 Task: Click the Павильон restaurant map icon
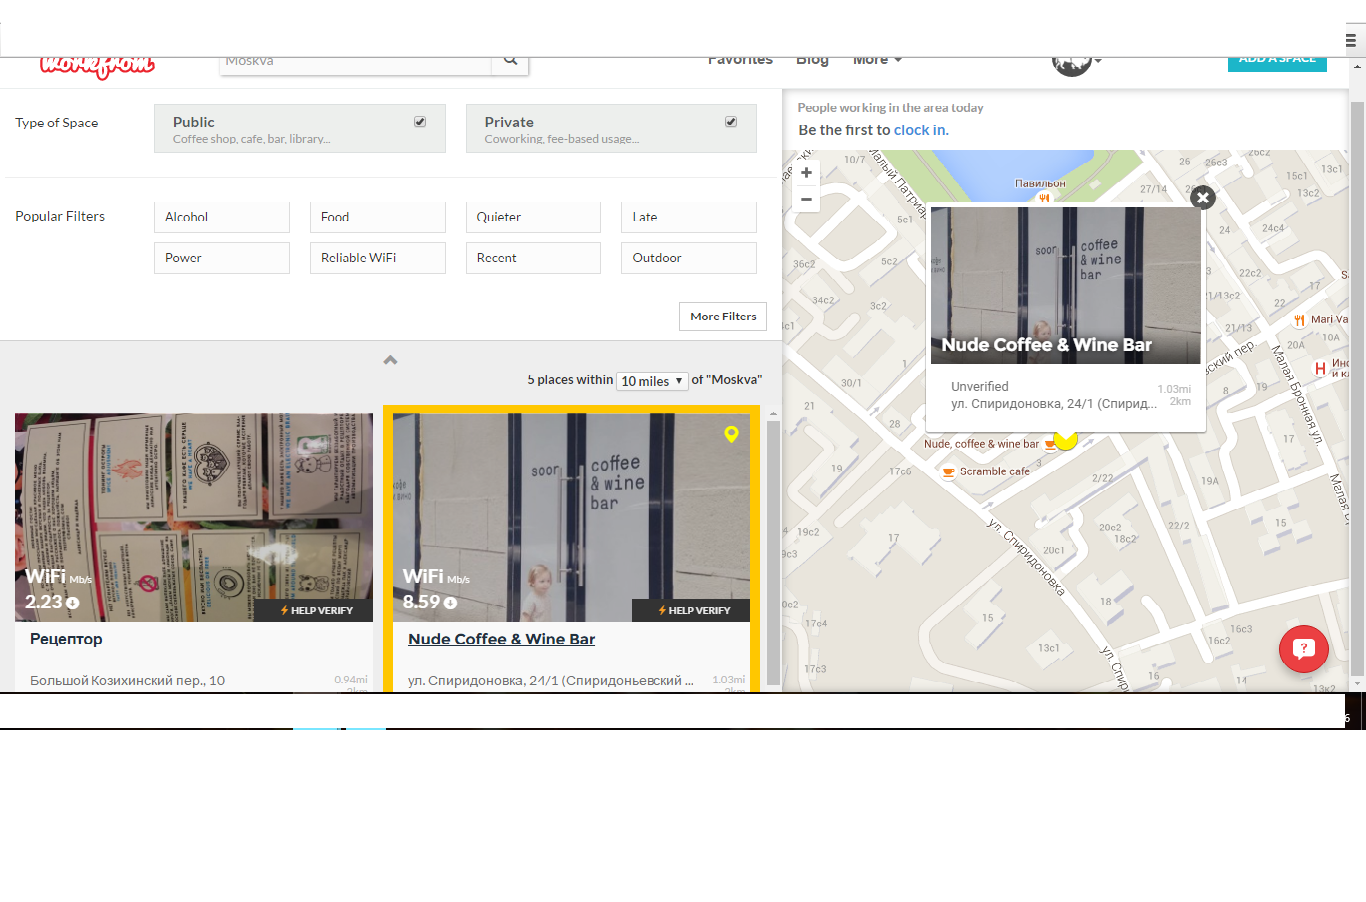tap(1043, 198)
